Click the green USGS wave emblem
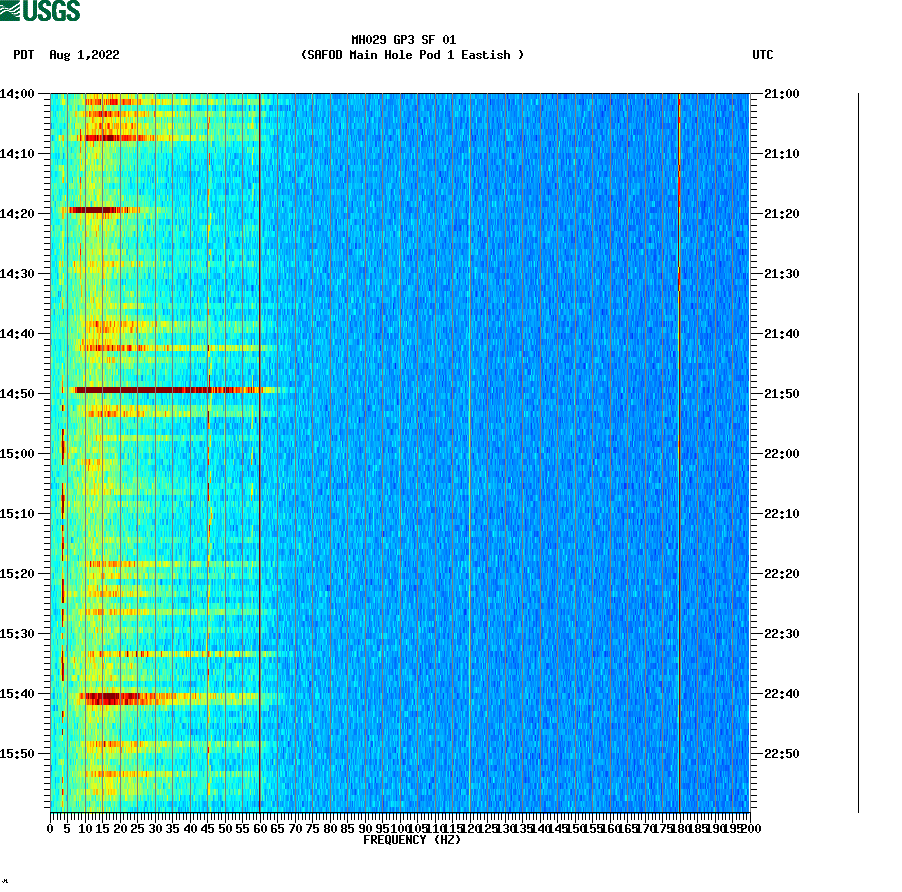Screen dimensions: 902x892 10,9
